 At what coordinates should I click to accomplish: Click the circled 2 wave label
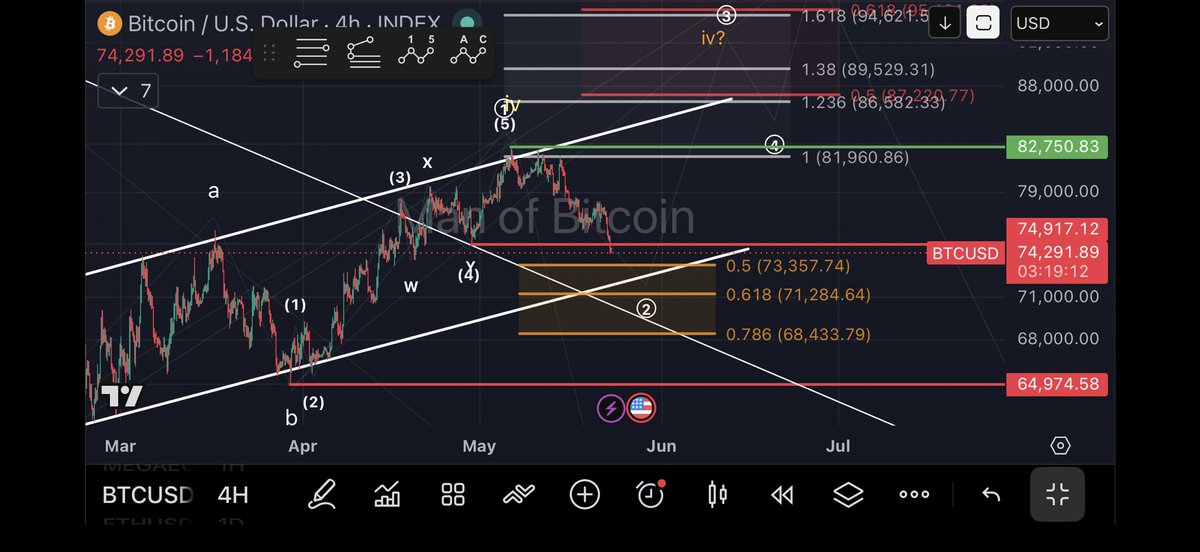[x=647, y=309]
